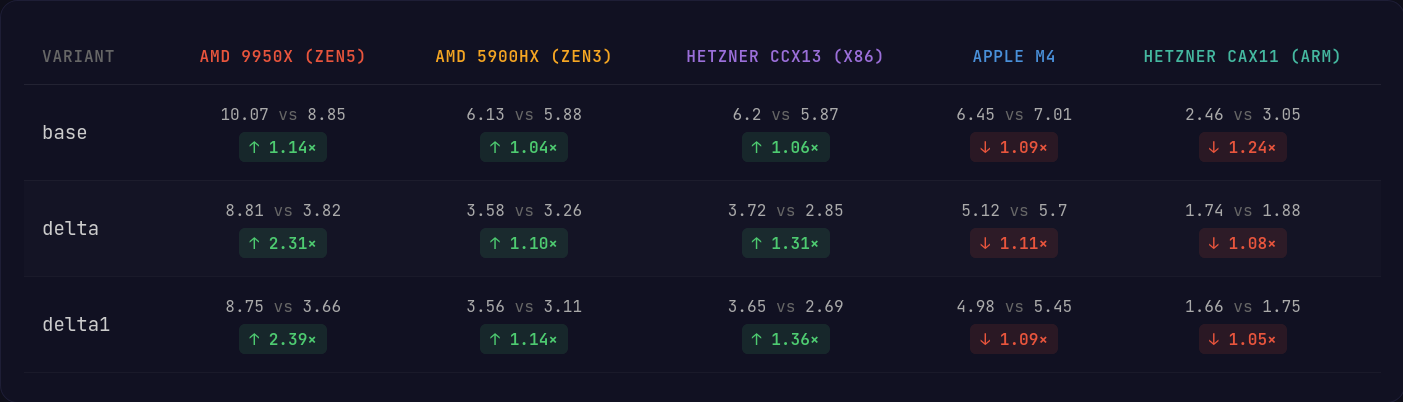
Task: Select the delta1 row label
Action: 76,324
